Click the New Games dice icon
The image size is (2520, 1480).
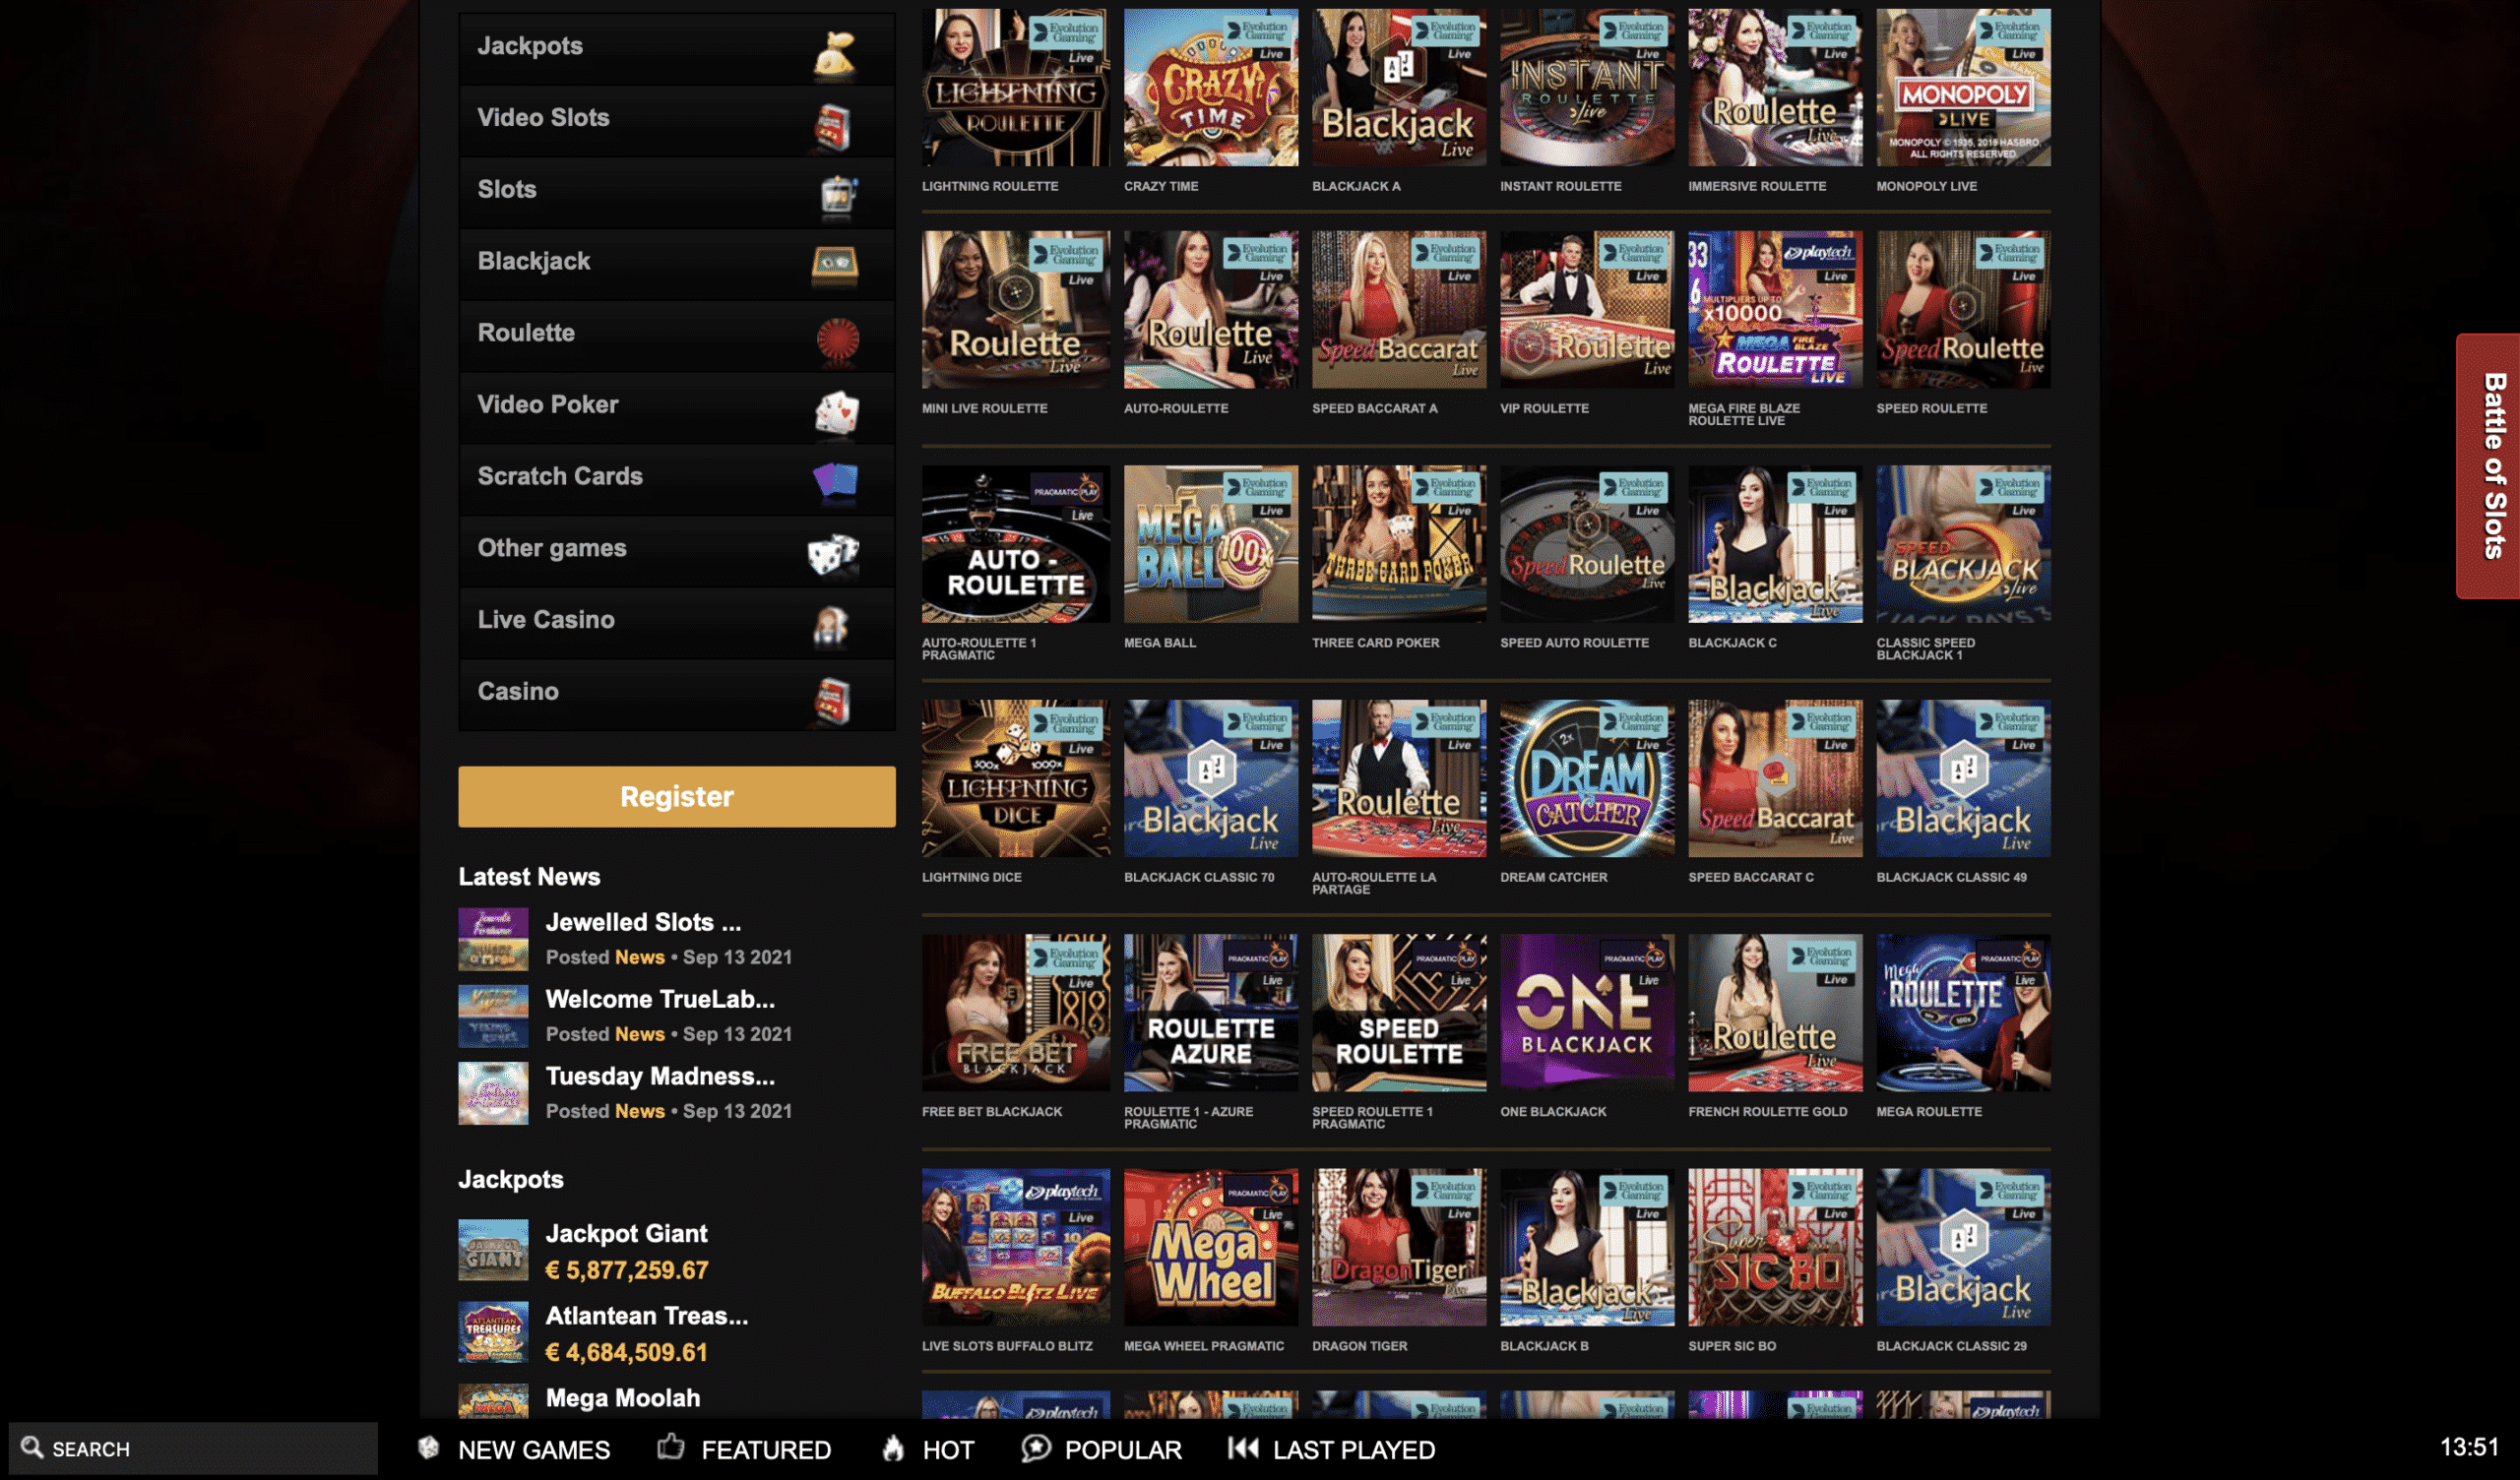click(429, 1447)
